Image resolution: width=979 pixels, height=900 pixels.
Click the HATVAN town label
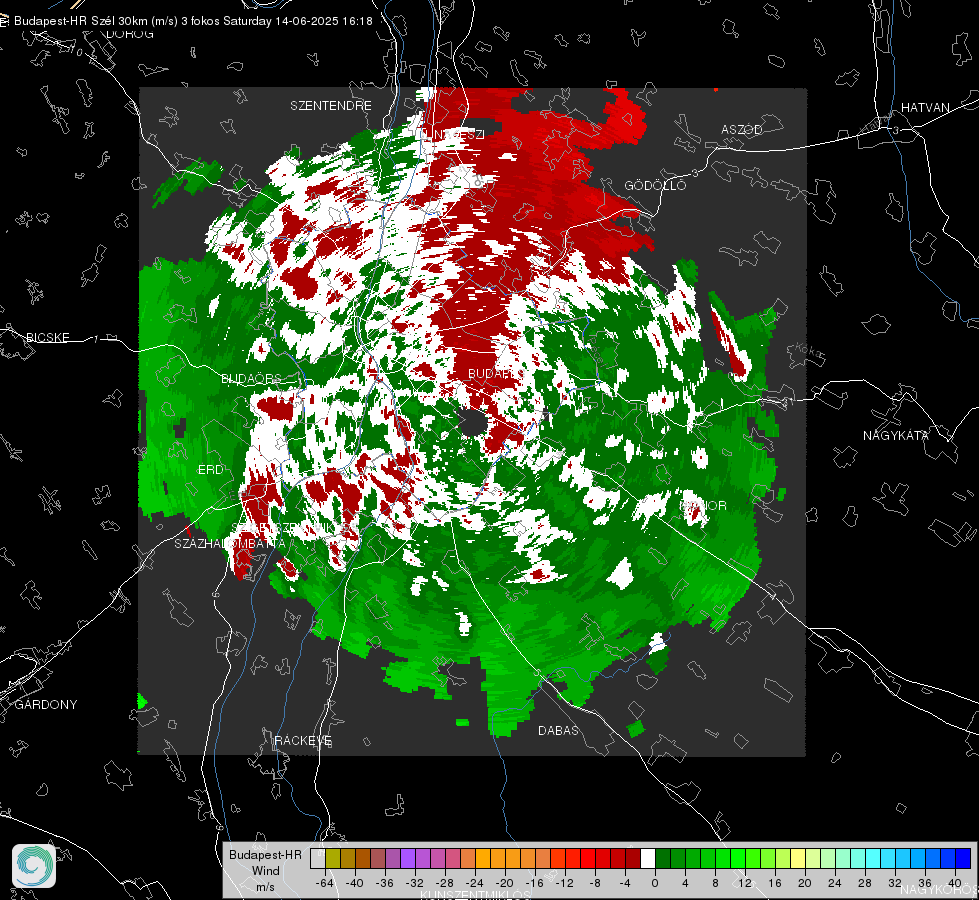point(925,107)
